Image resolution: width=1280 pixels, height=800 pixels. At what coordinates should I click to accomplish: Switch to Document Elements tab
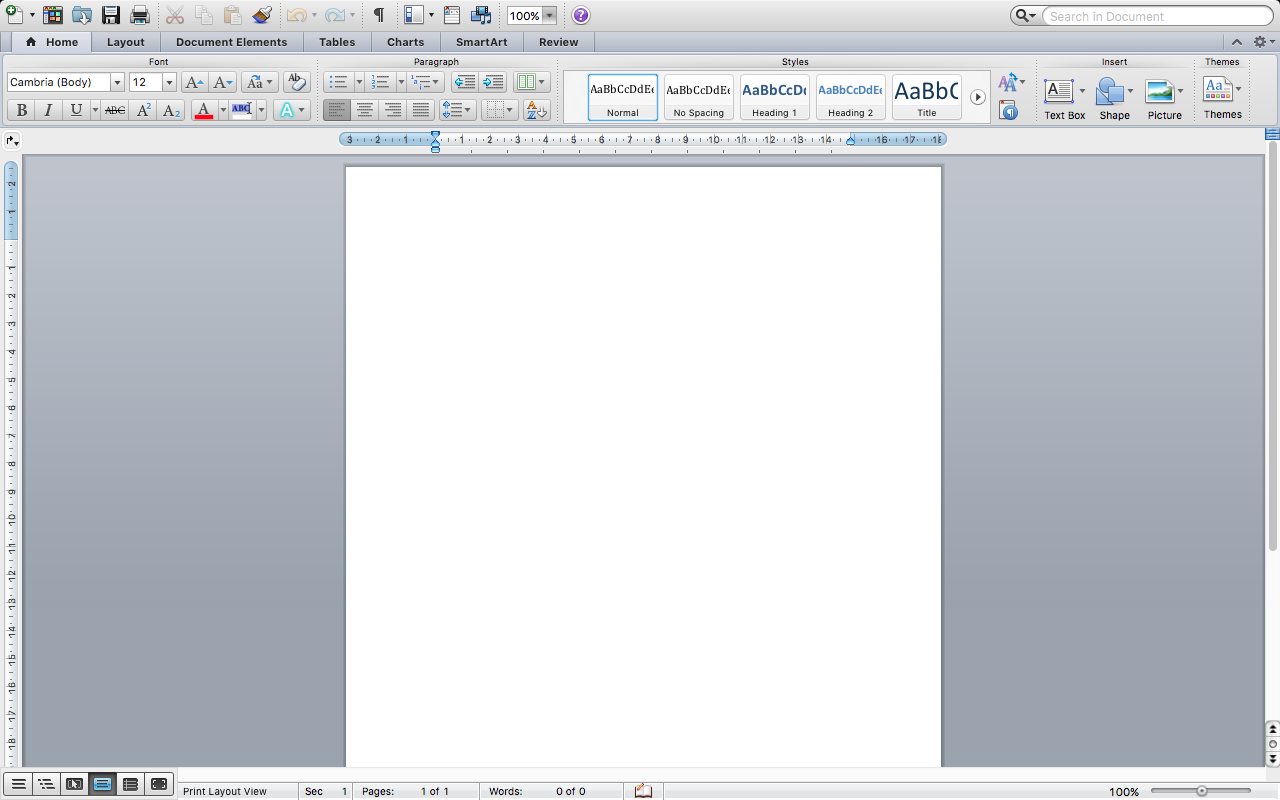[x=231, y=42]
